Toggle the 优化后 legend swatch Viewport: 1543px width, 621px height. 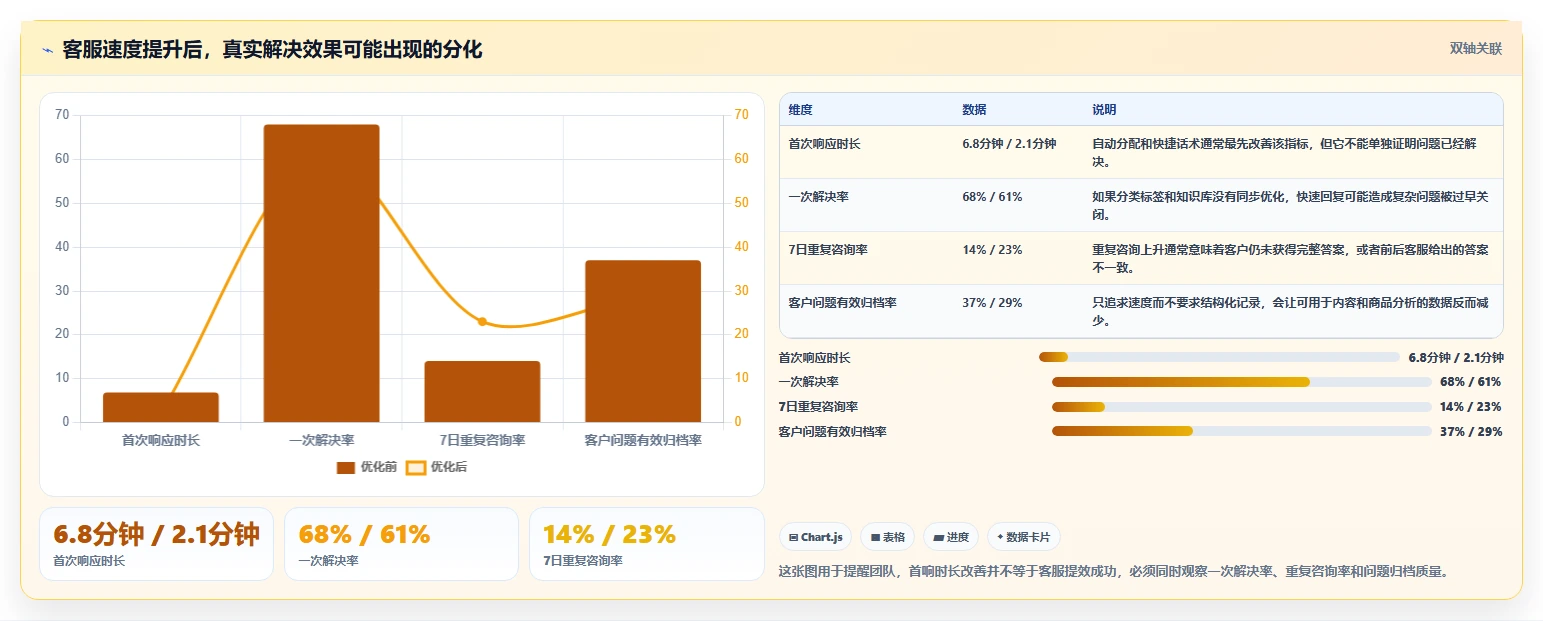(416, 467)
